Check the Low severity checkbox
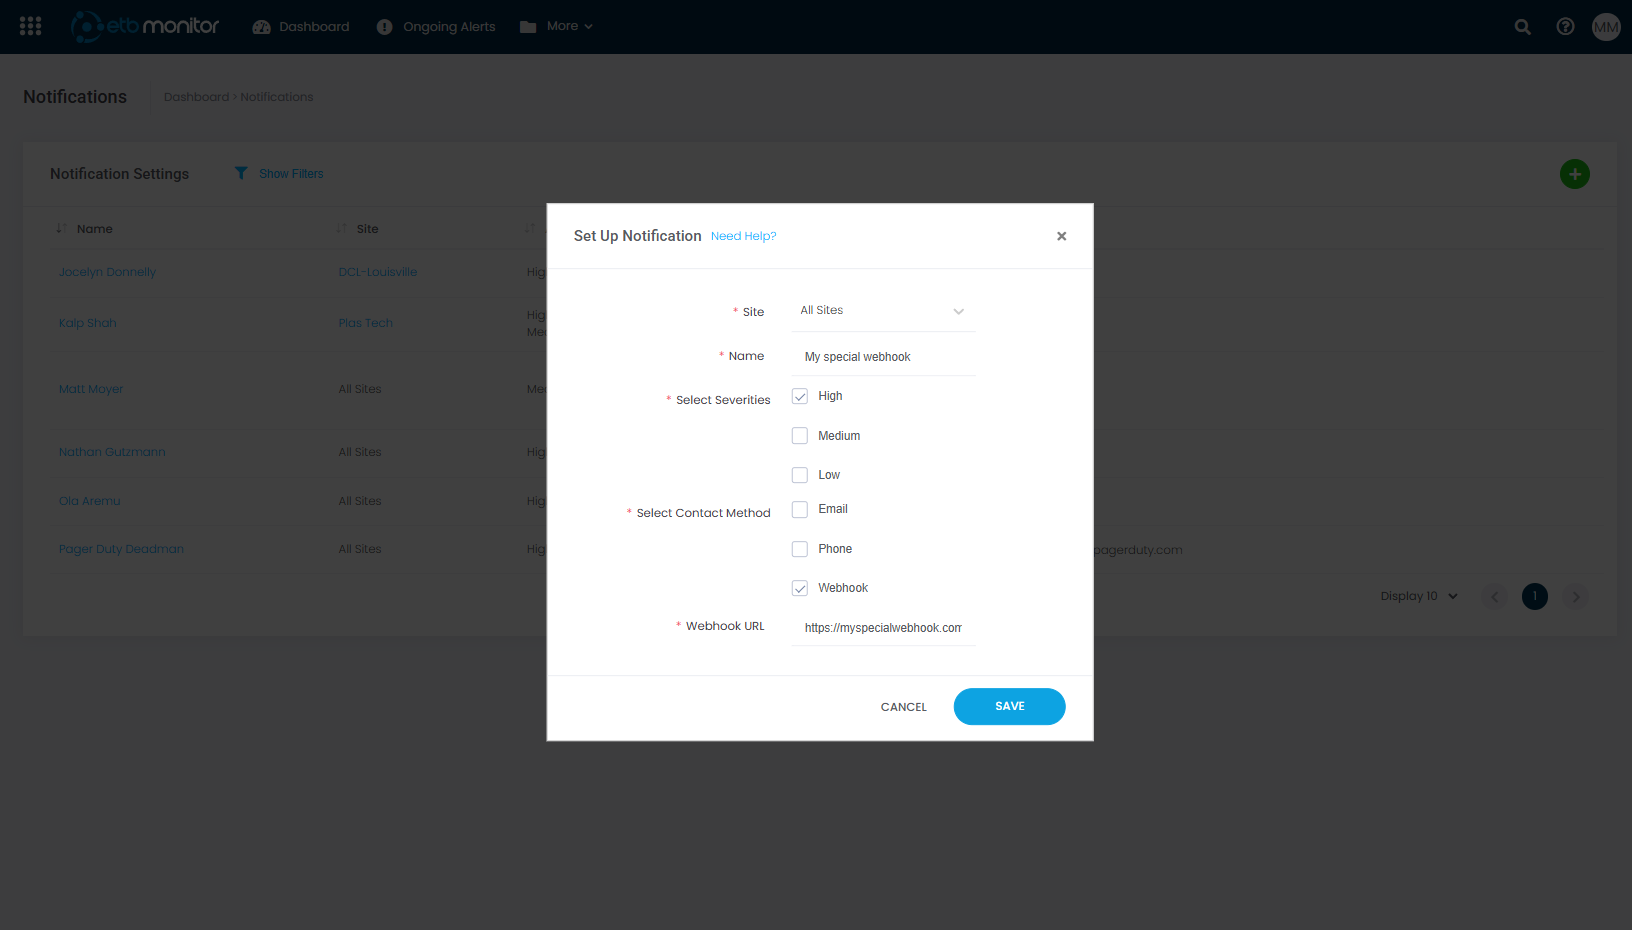 [x=800, y=475]
